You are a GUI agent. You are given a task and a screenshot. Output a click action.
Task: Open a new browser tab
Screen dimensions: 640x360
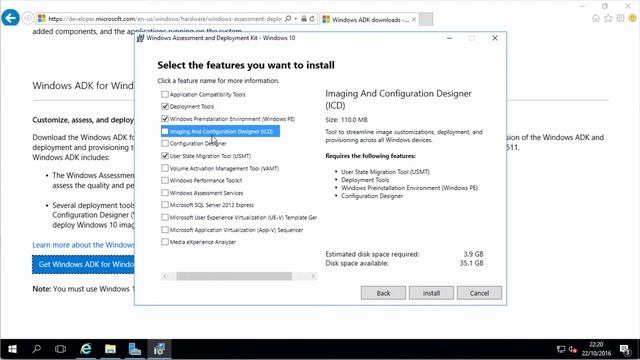point(426,19)
